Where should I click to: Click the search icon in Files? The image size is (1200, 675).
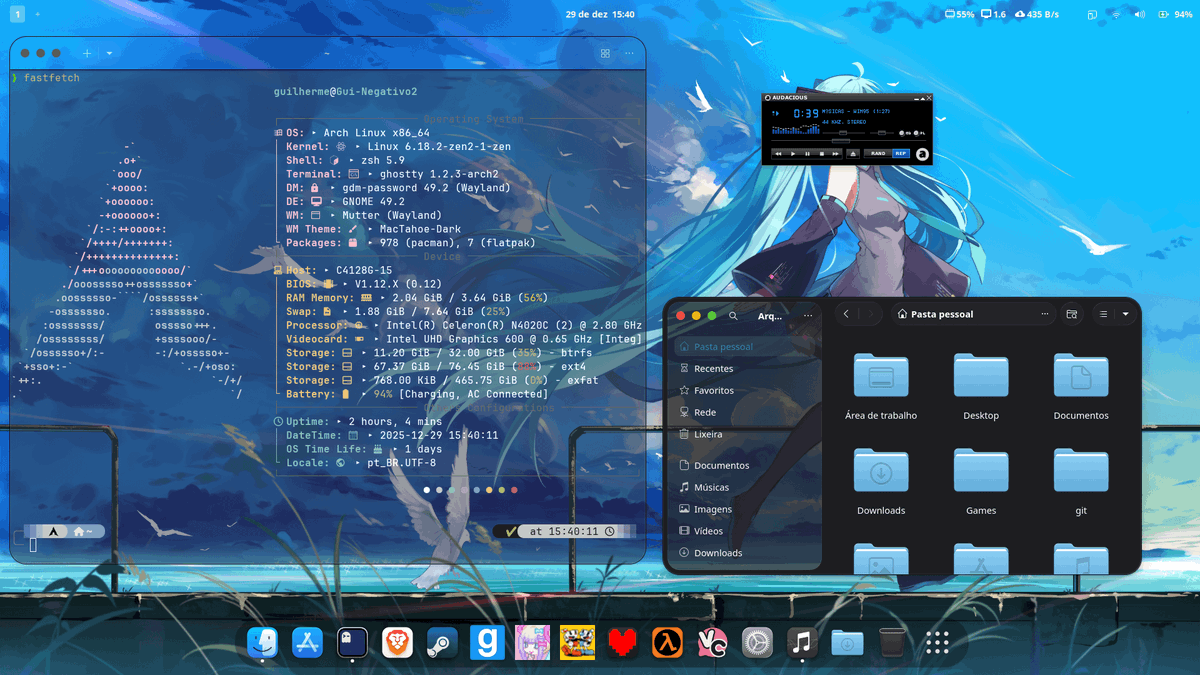(733, 315)
